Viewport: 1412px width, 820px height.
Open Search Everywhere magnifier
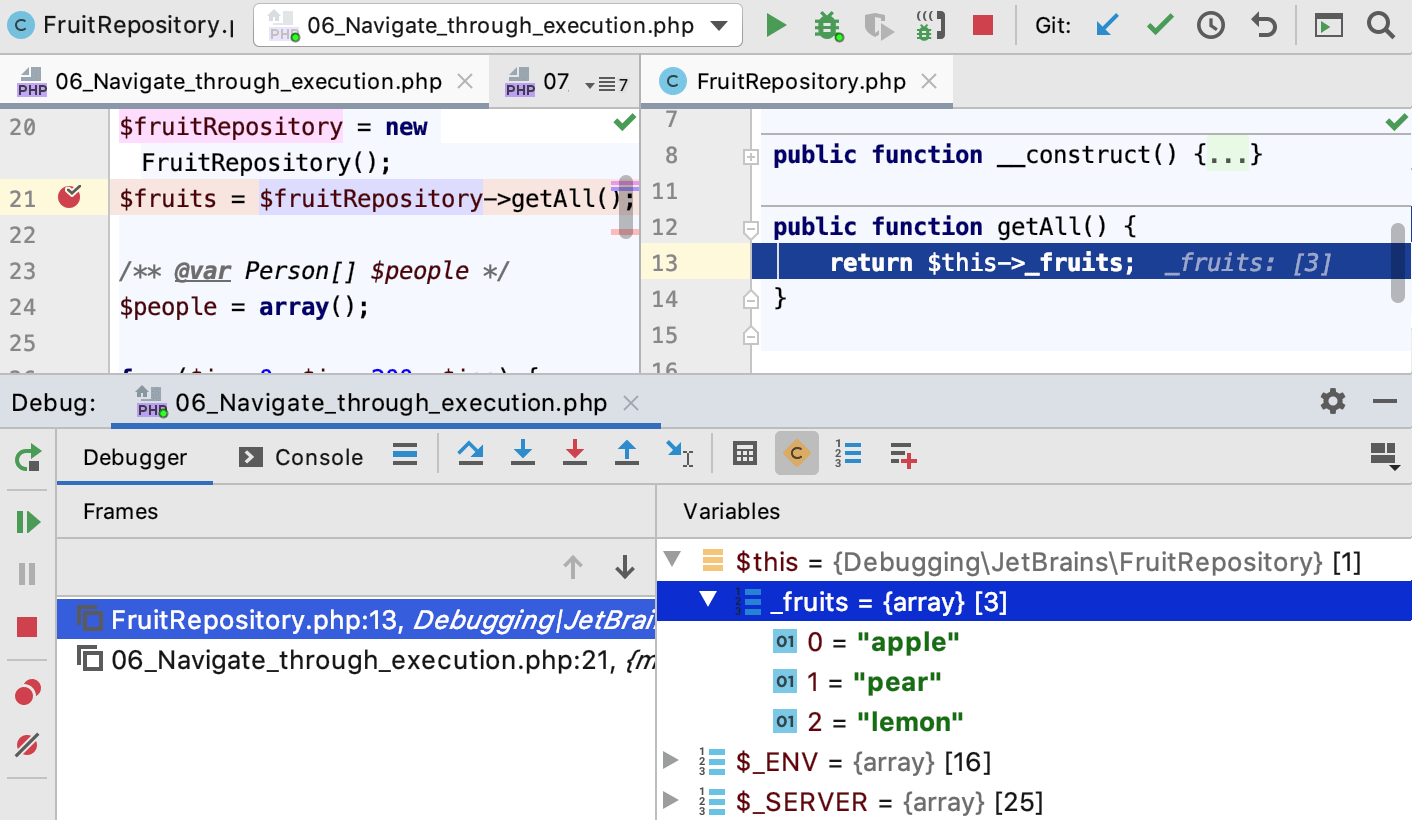point(1381,26)
